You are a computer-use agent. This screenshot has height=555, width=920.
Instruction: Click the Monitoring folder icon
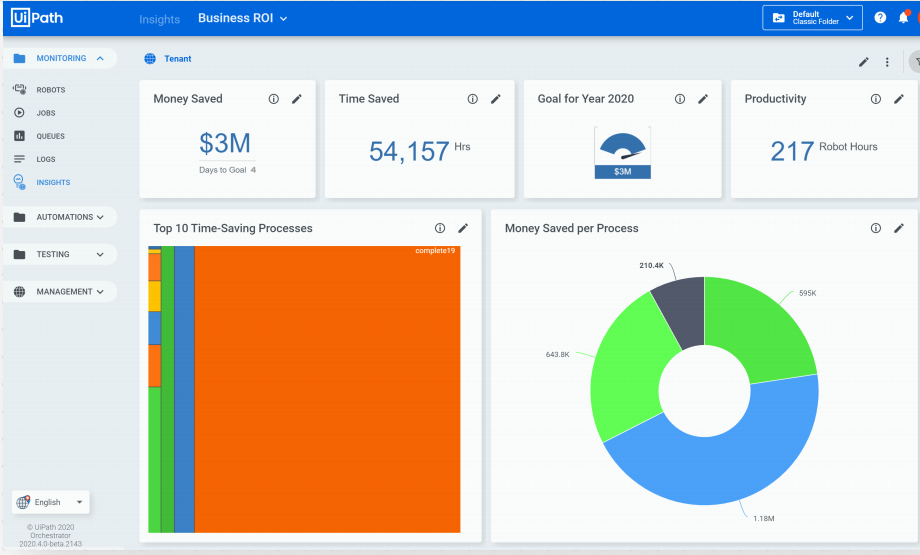click(19, 58)
